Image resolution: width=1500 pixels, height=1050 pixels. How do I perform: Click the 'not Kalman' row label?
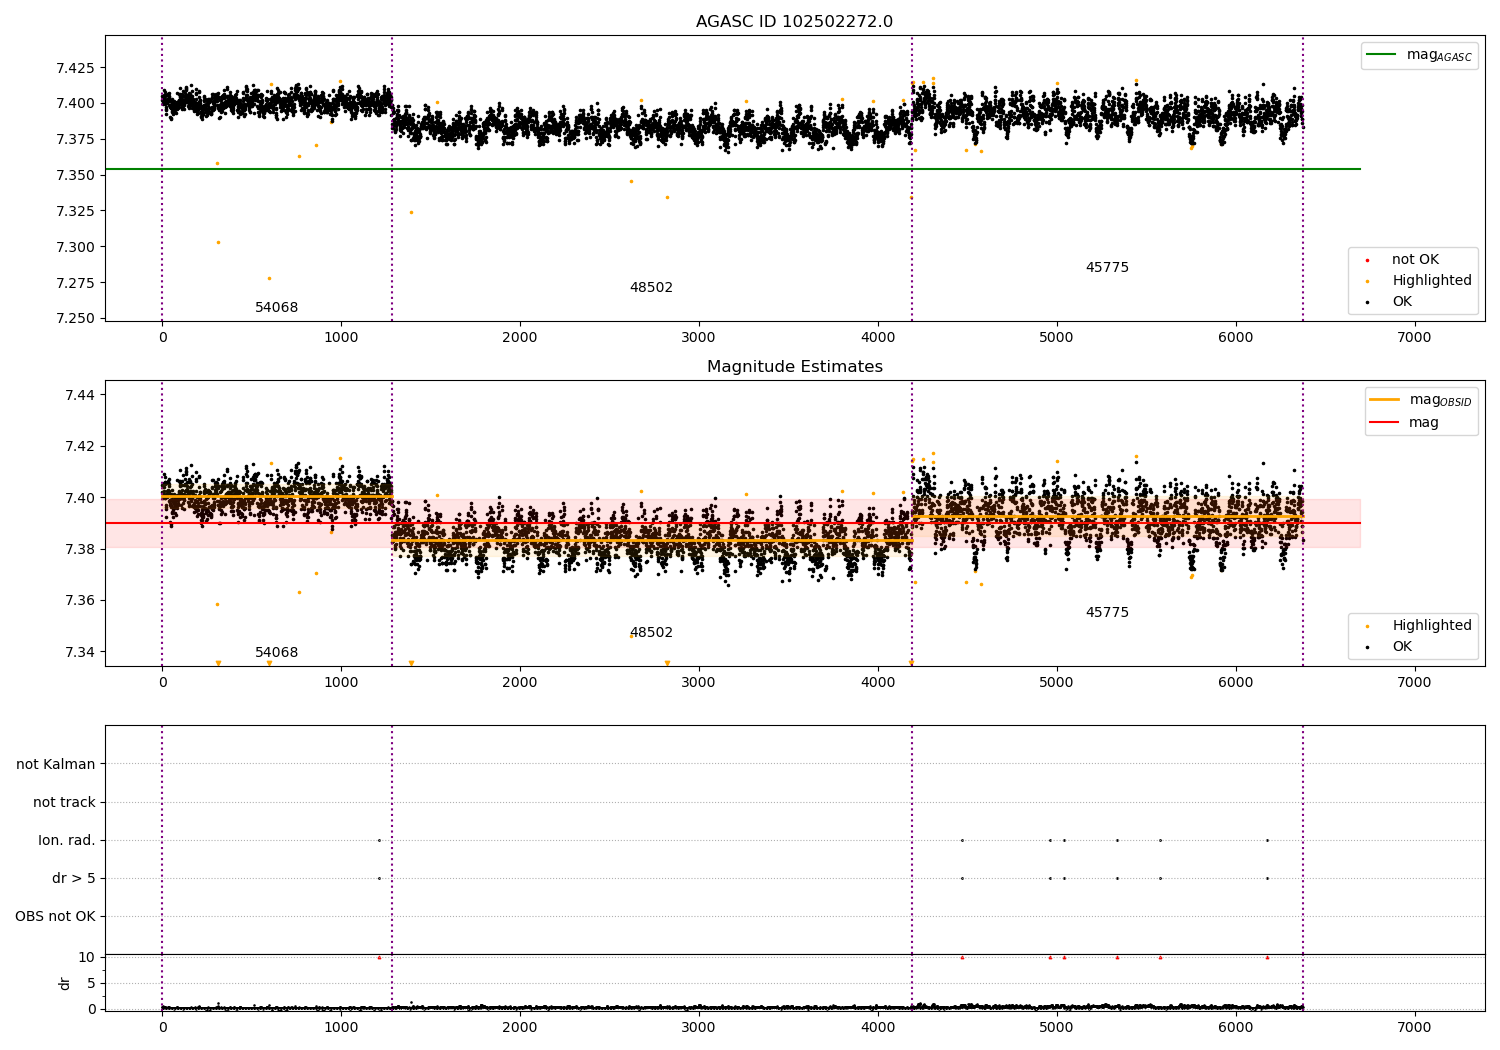(x=56, y=765)
